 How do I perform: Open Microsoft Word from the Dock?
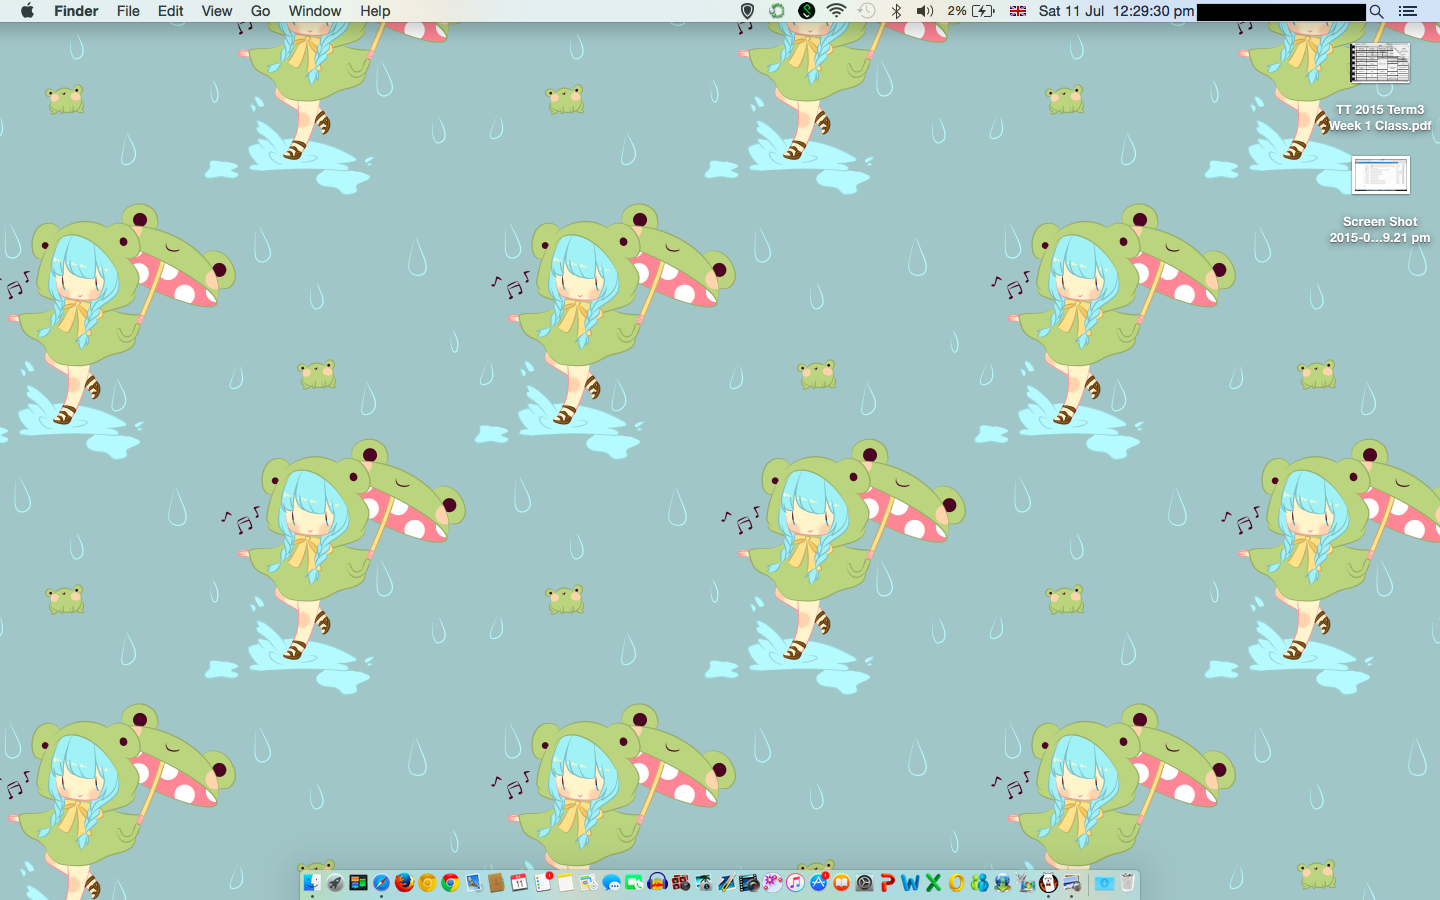point(910,883)
